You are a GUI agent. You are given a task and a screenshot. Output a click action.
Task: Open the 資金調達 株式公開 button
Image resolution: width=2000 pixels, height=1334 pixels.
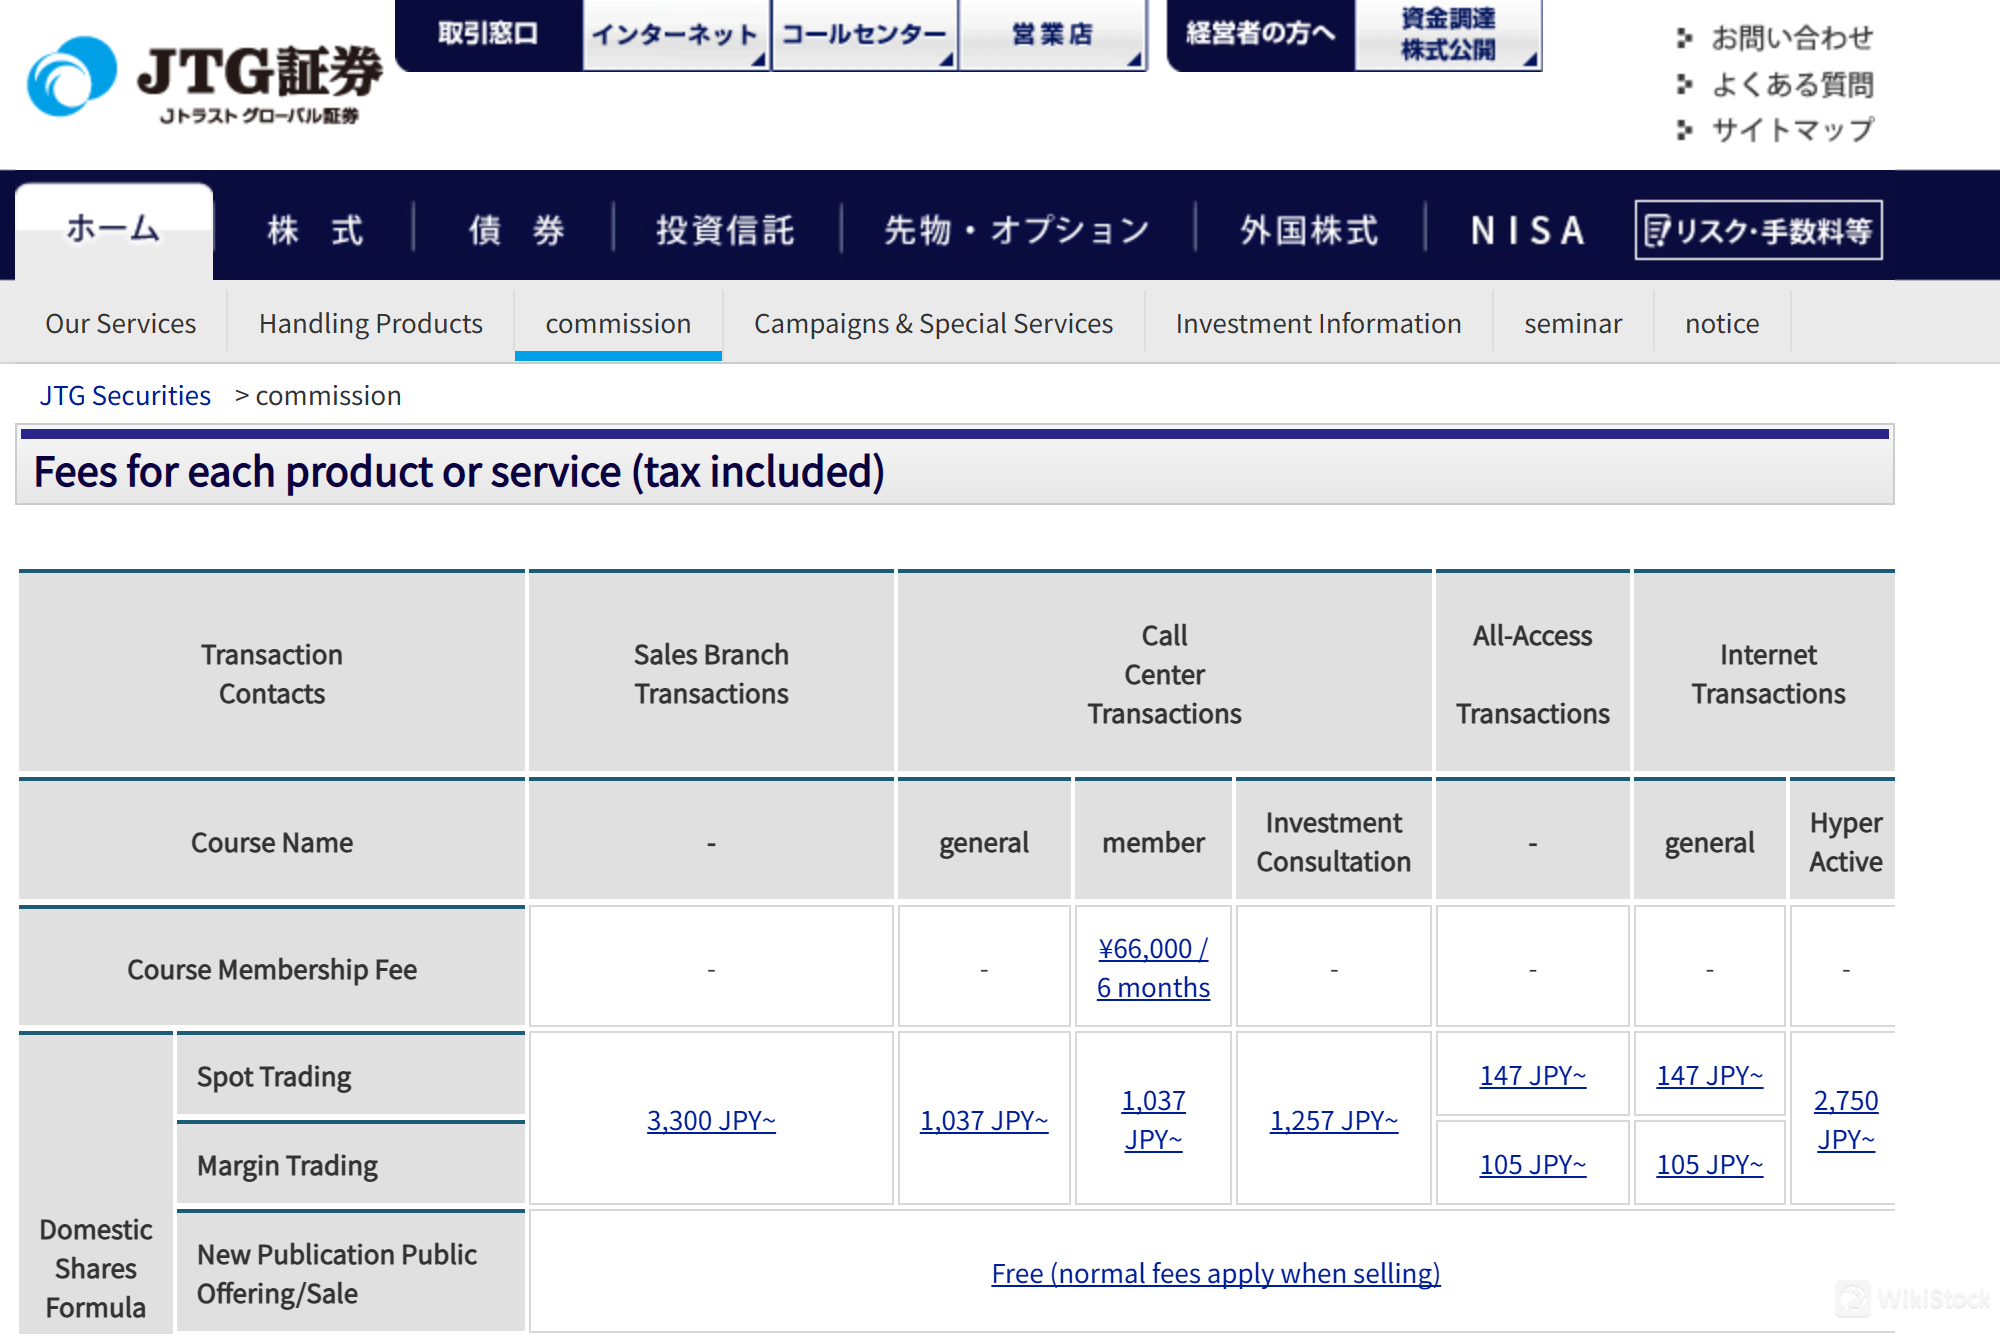point(1447,35)
